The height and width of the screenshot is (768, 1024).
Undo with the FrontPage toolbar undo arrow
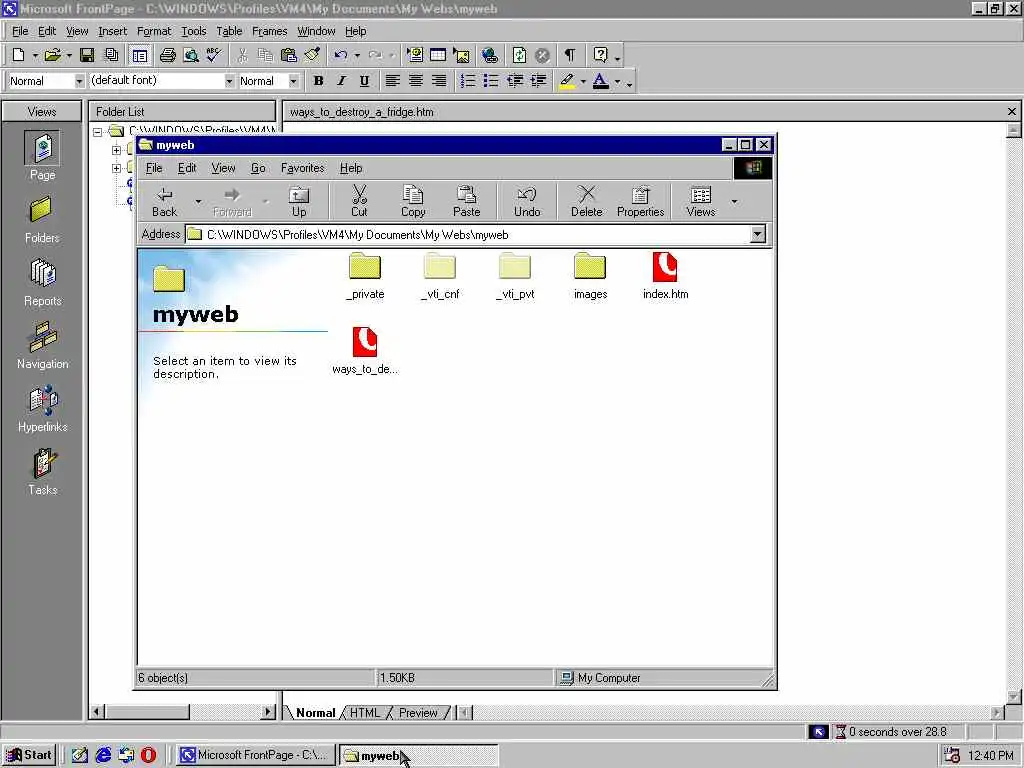(x=341, y=56)
